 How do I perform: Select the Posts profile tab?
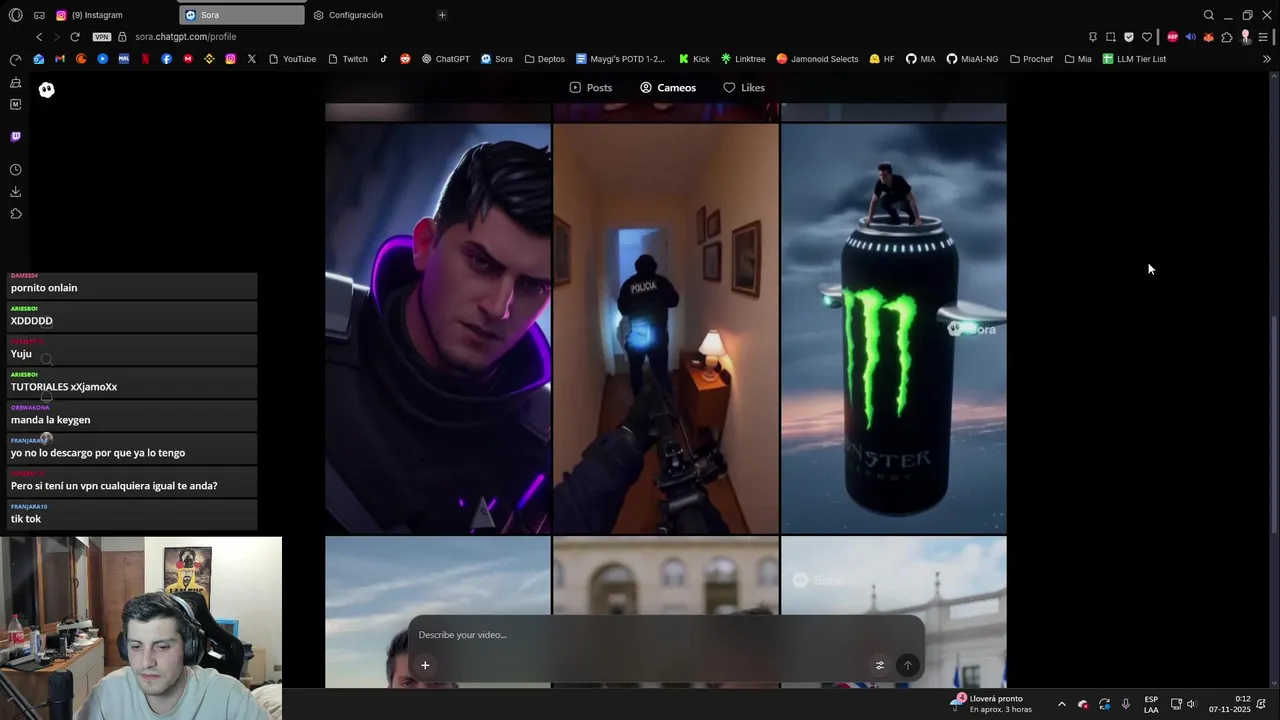[x=590, y=88]
